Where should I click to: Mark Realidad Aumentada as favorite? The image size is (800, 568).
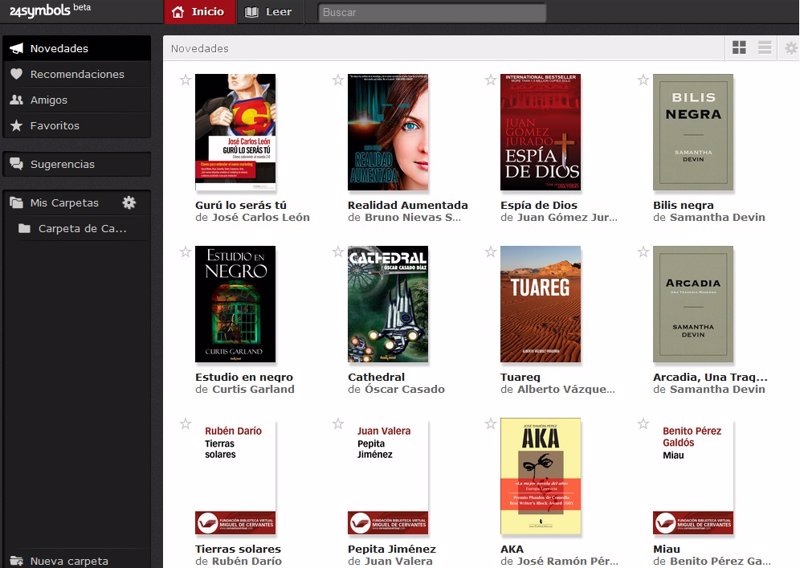[x=338, y=80]
